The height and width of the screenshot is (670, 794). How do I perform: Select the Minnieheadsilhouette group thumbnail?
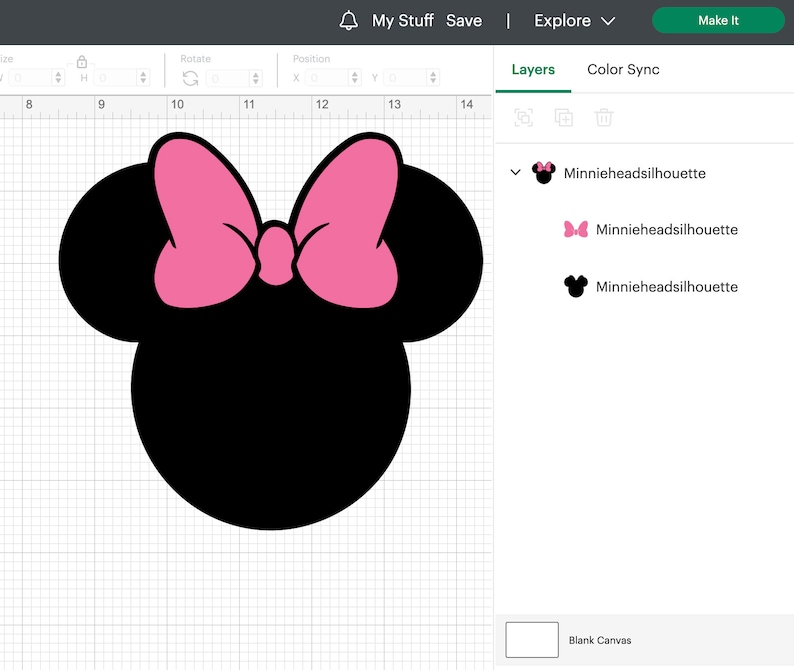(543, 173)
